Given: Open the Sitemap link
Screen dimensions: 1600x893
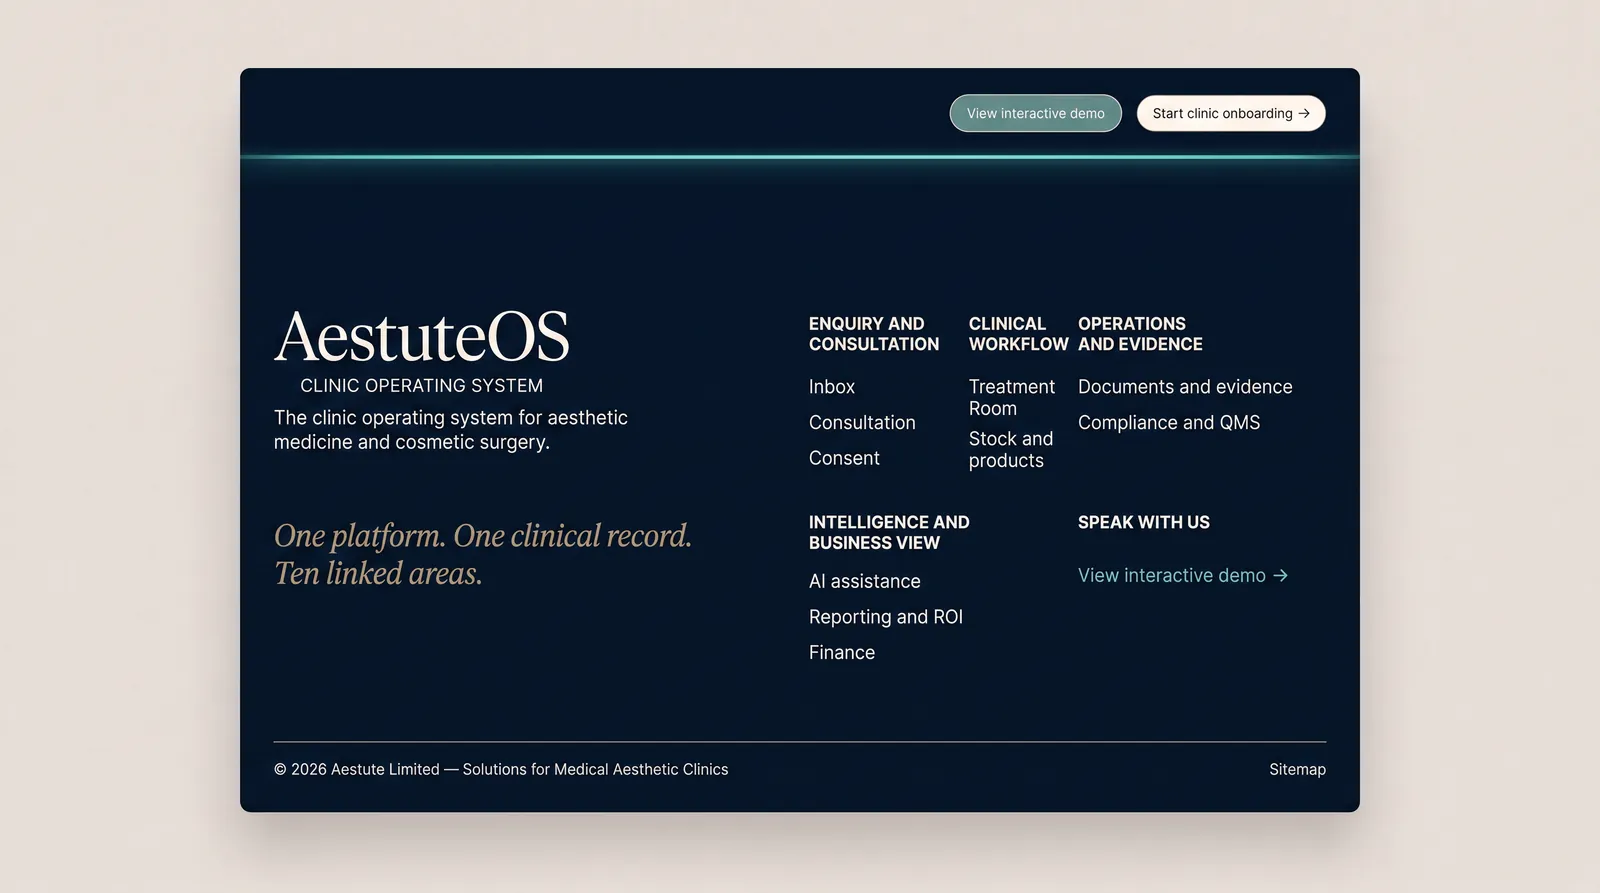Looking at the screenshot, I should 1297,769.
